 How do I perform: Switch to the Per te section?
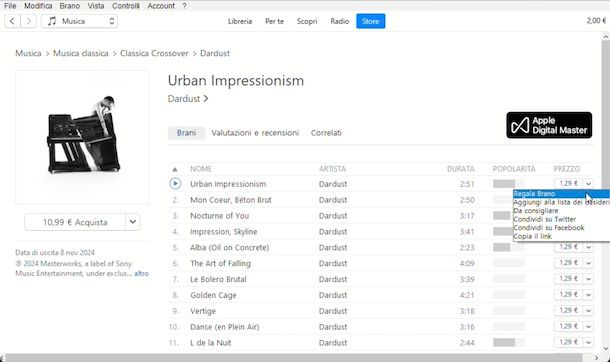pos(274,21)
